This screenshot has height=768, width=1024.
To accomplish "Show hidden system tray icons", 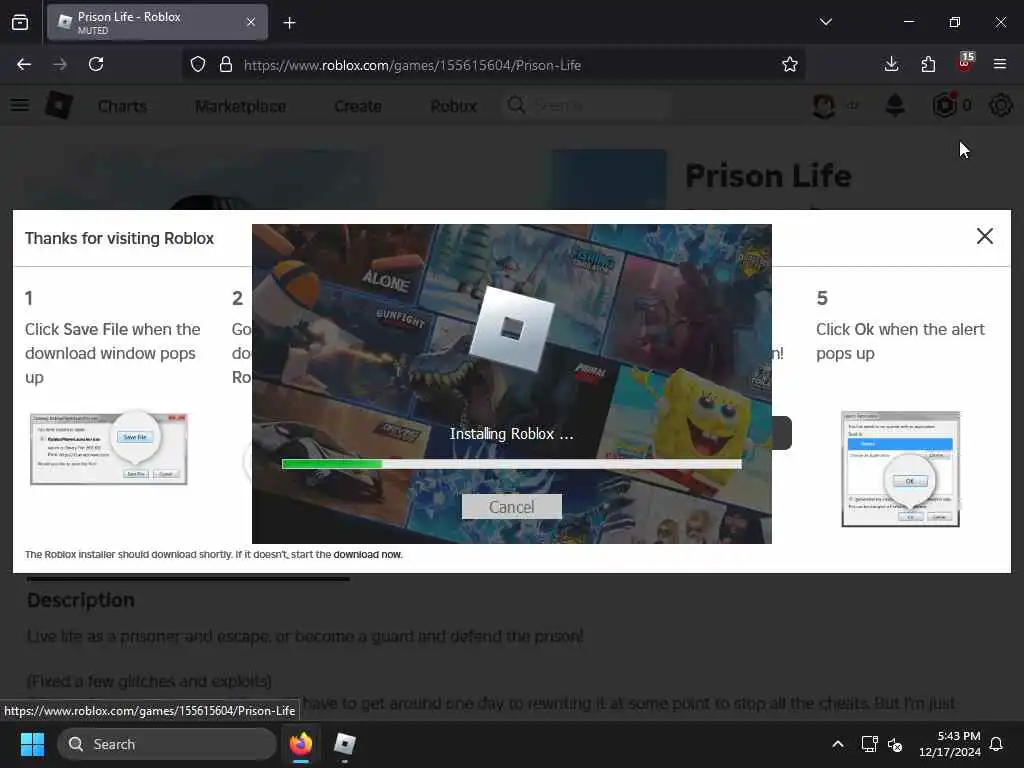I will [x=837, y=744].
